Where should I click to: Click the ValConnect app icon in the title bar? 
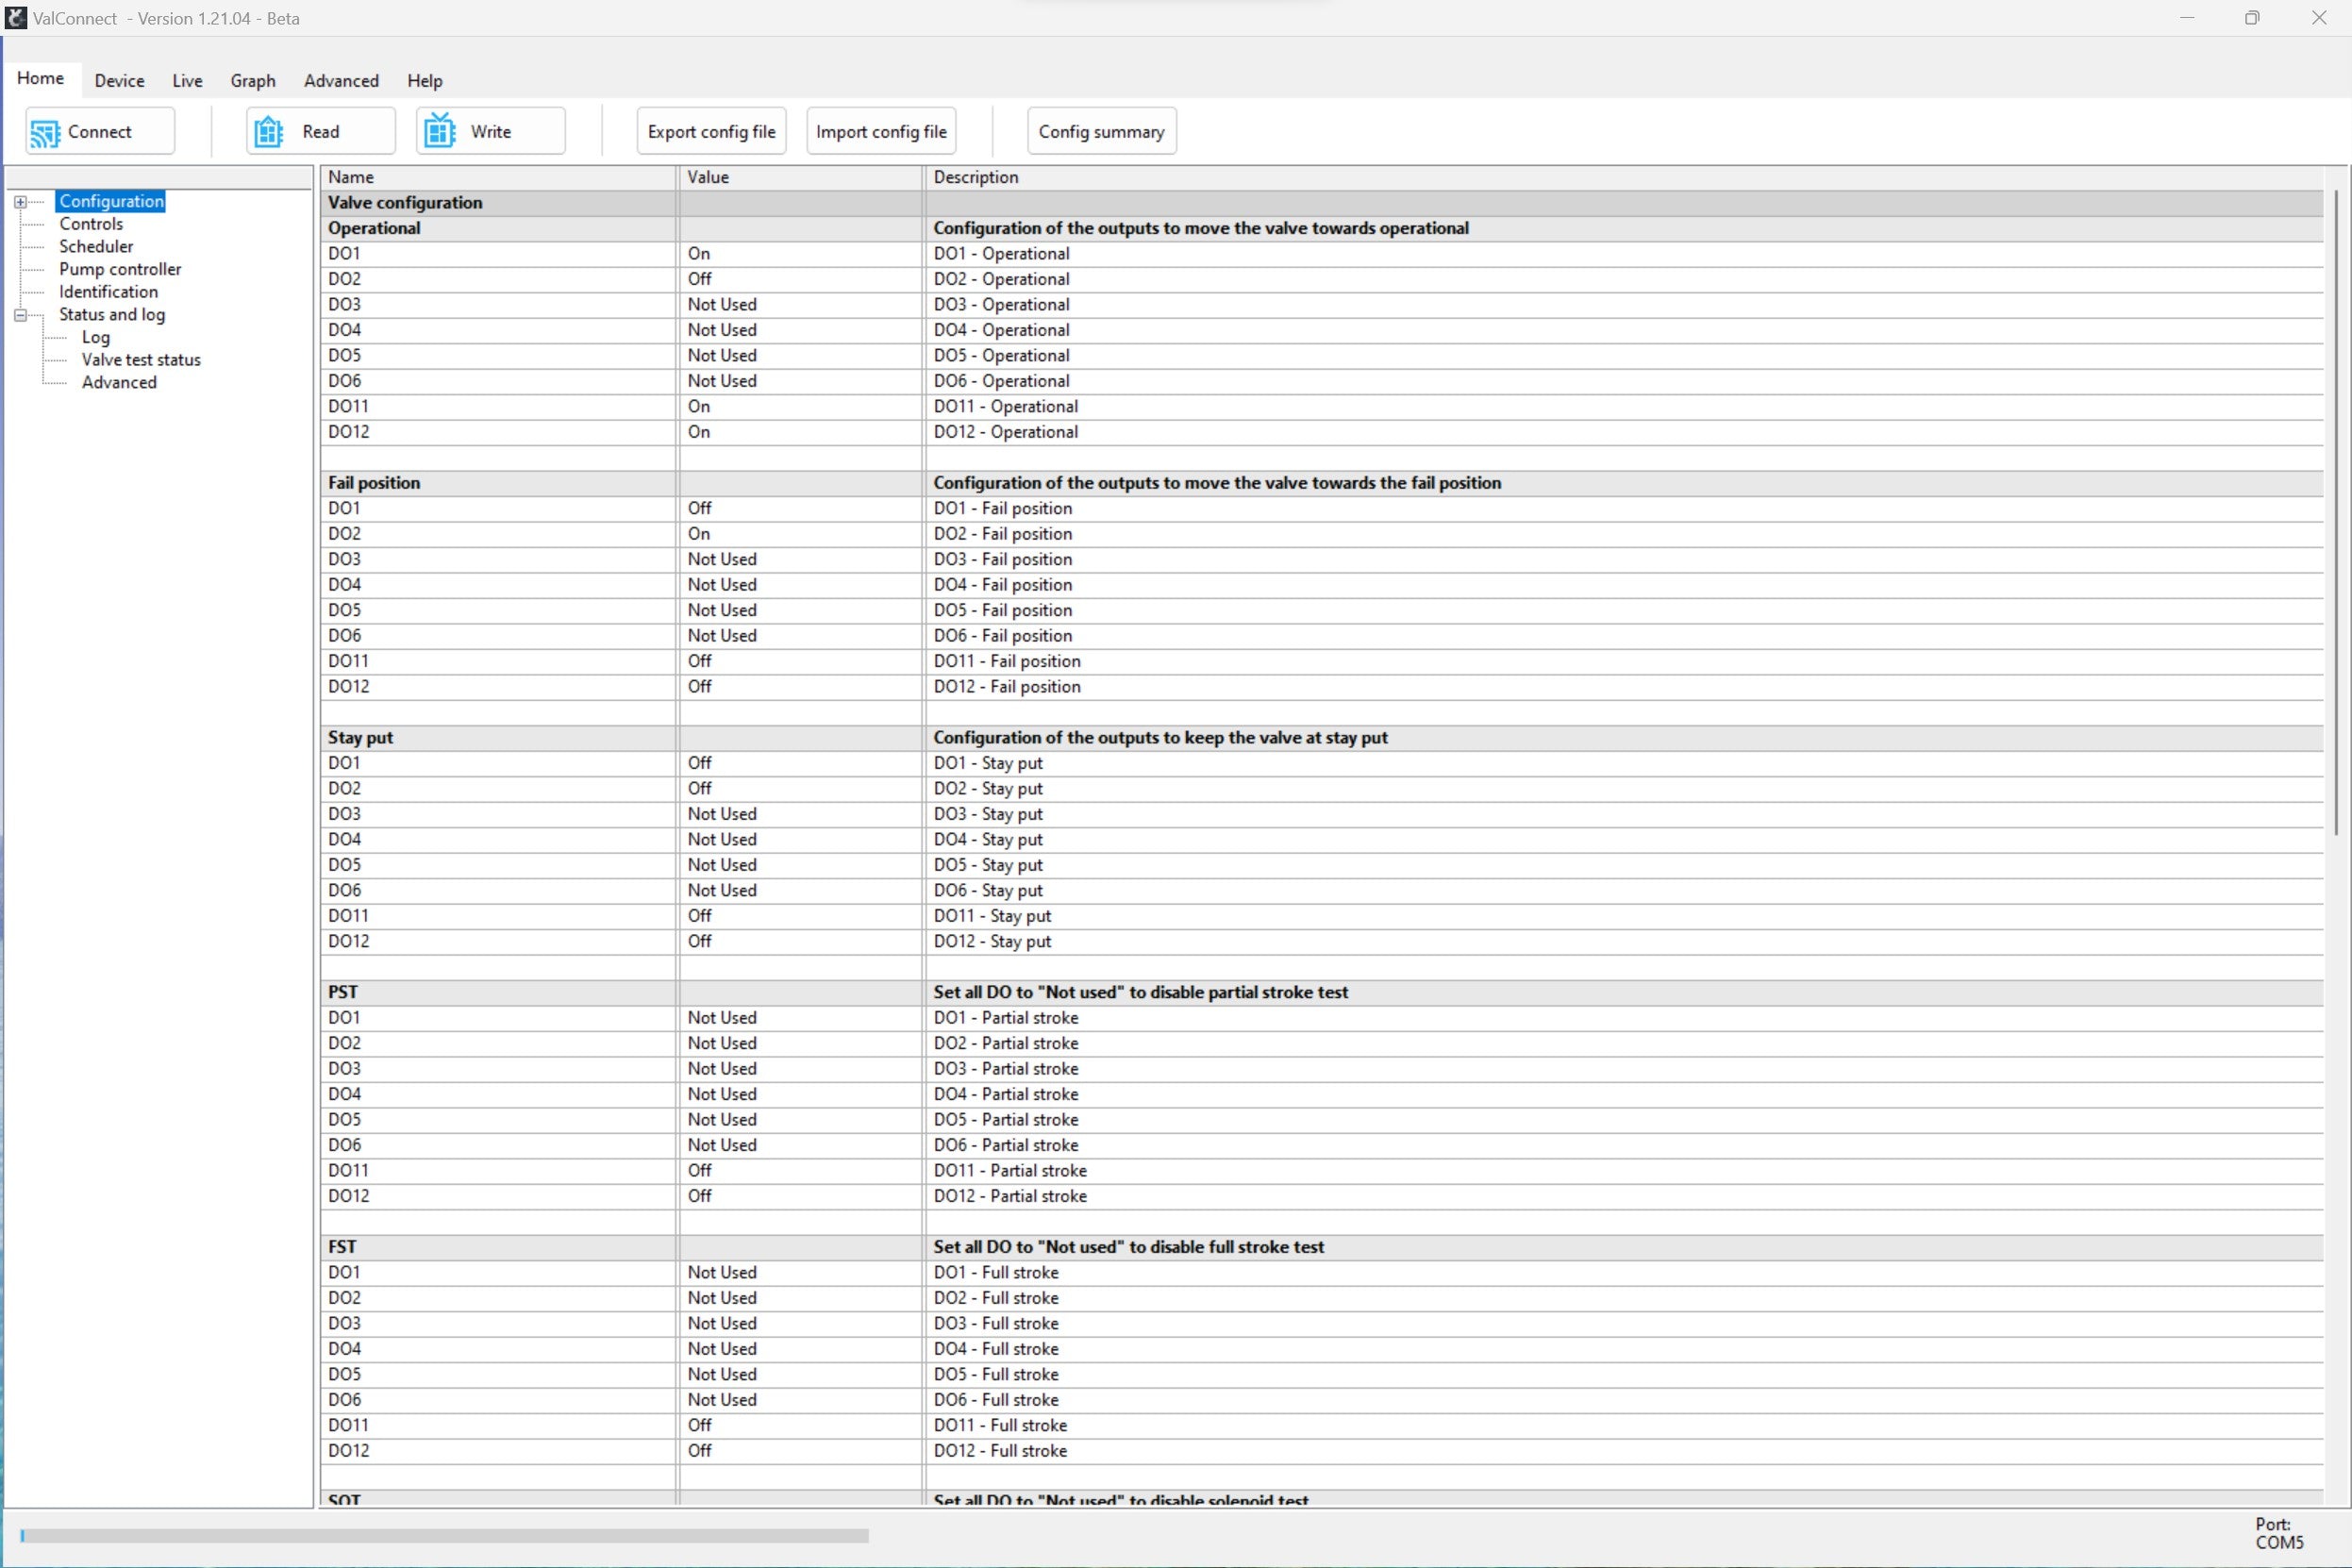[16, 18]
